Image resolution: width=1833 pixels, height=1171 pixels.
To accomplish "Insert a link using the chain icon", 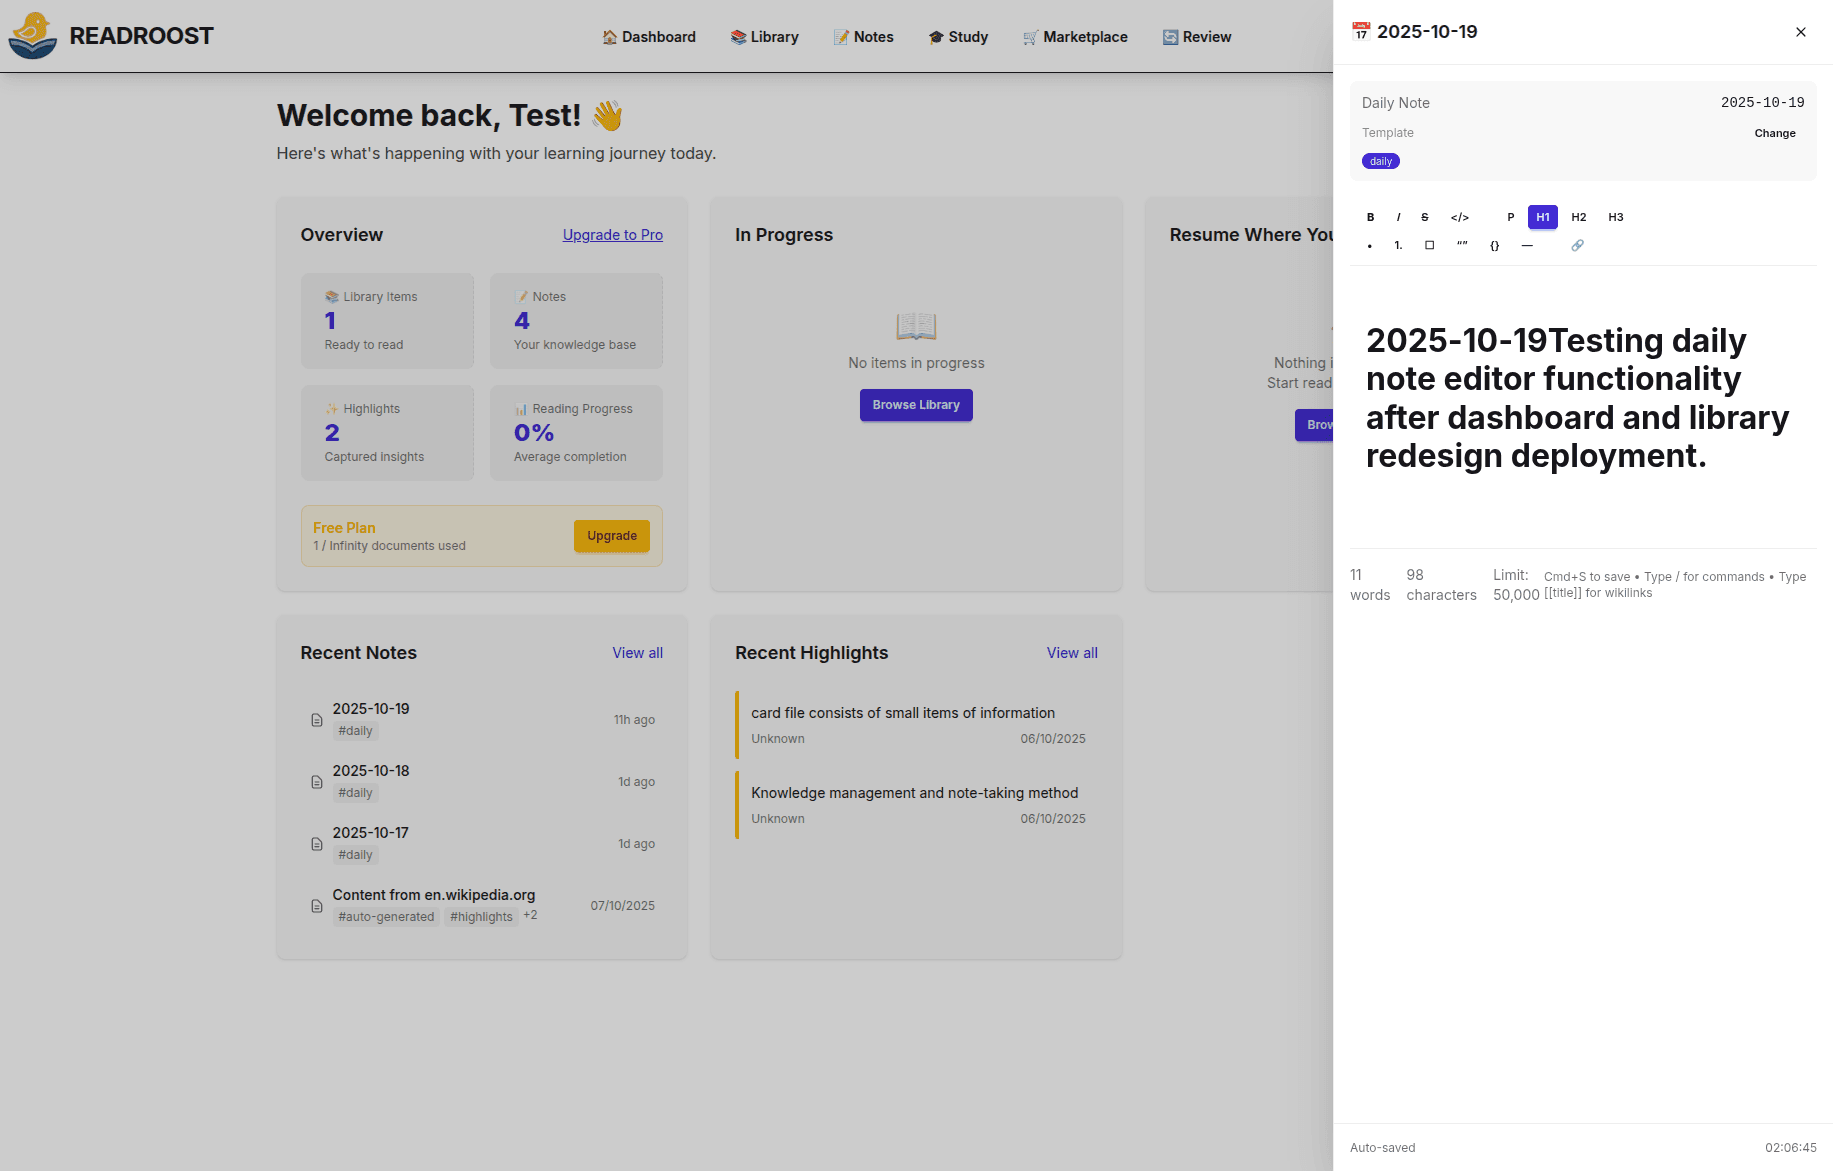I will pyautogui.click(x=1578, y=245).
